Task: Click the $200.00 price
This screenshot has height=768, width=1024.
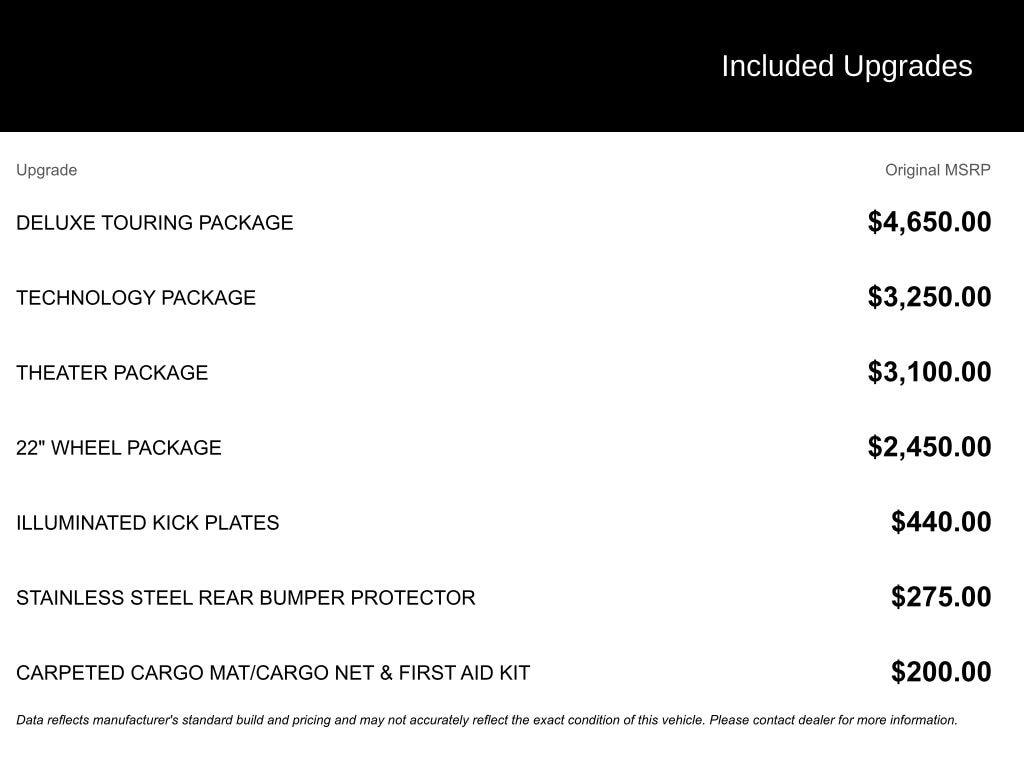Action: pos(941,672)
